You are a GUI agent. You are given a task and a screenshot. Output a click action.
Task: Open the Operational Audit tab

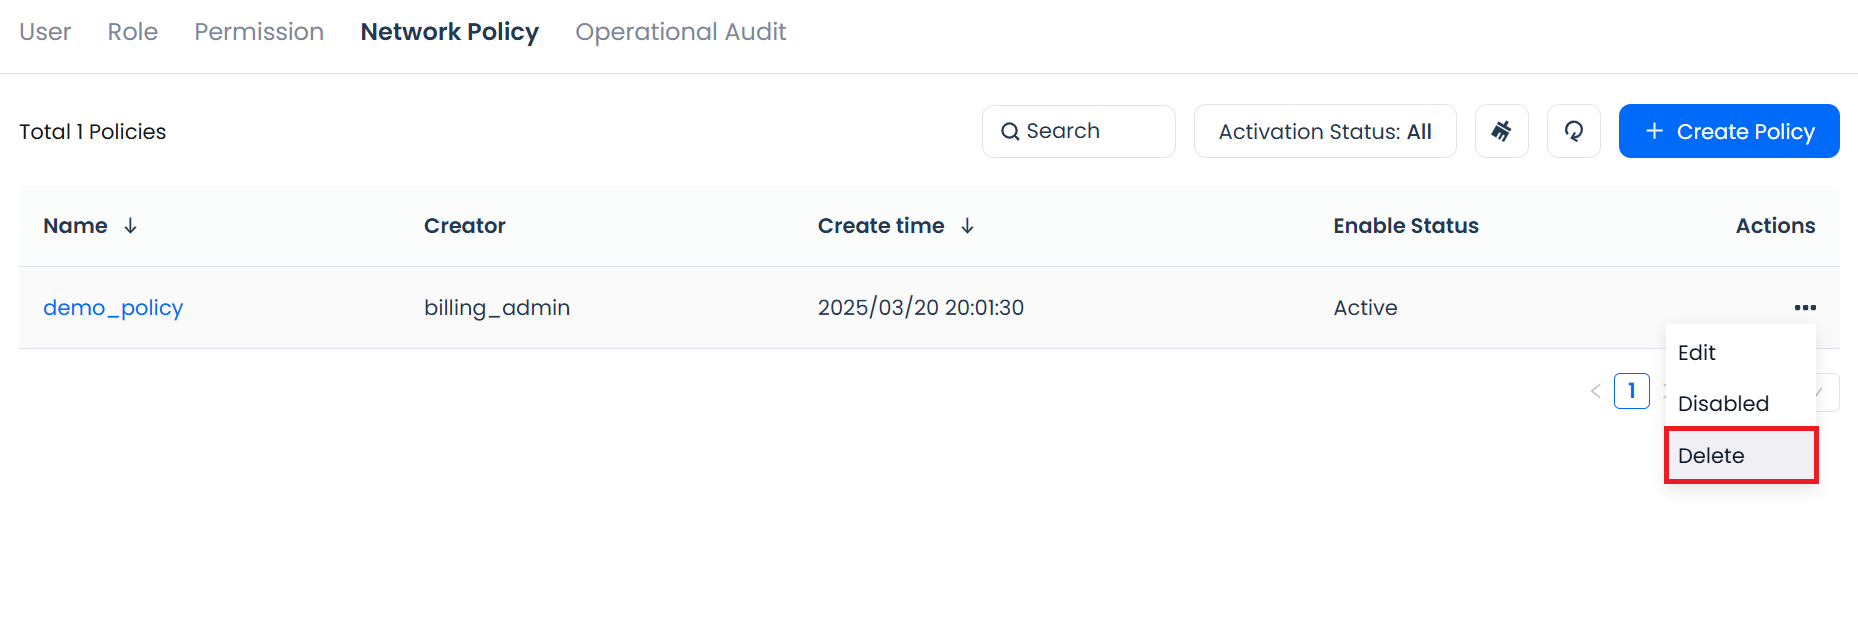pos(680,32)
